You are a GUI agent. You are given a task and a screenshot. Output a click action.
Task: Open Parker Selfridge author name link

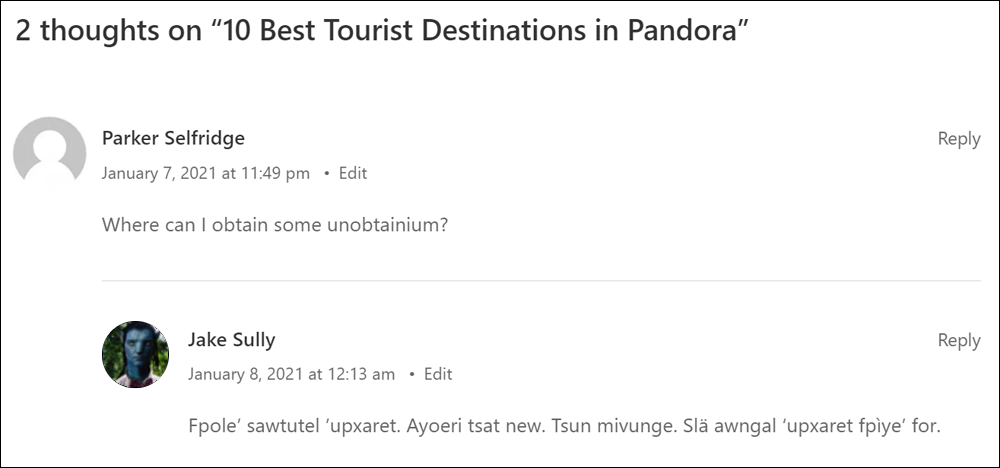(x=173, y=138)
